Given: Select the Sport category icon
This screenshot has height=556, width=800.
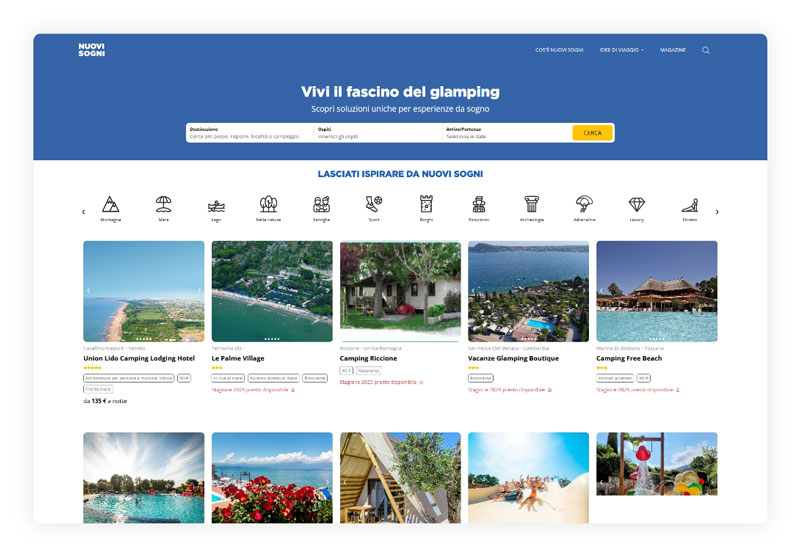Looking at the screenshot, I should click(374, 204).
